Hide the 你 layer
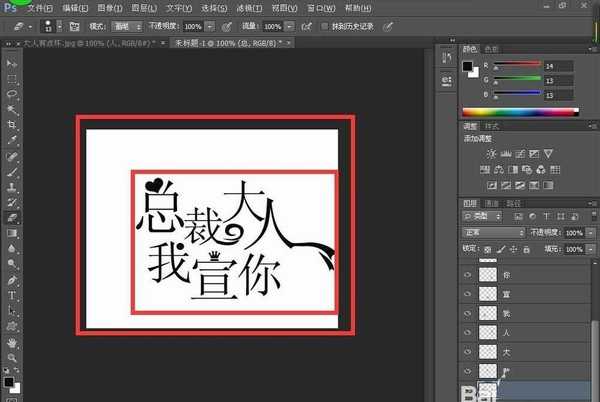 tap(468, 274)
